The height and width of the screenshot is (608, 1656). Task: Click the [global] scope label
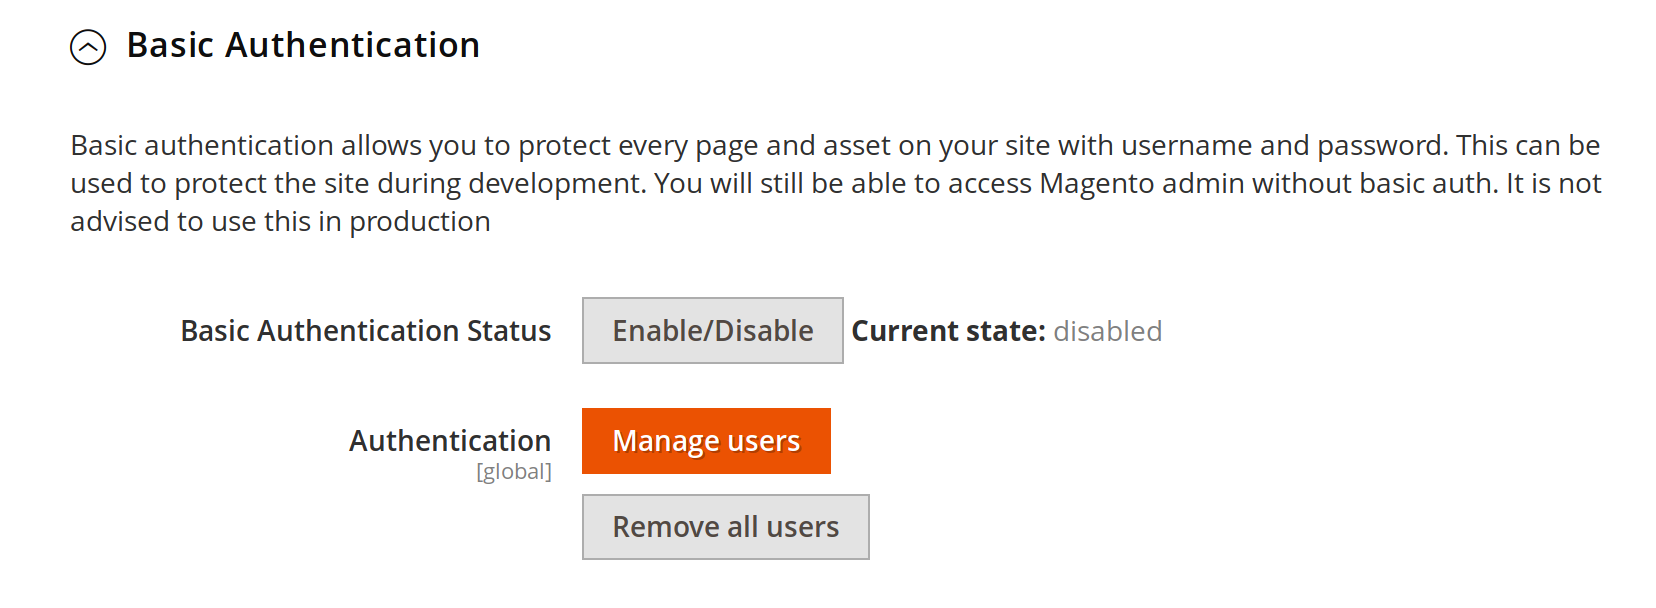(x=513, y=472)
